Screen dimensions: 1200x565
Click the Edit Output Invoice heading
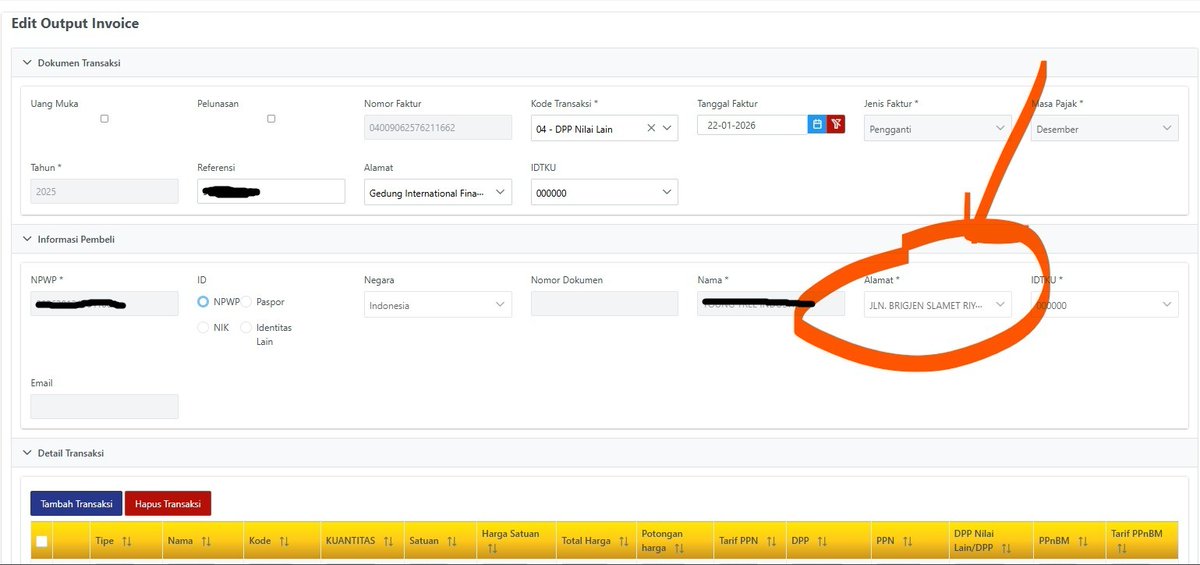pos(75,23)
